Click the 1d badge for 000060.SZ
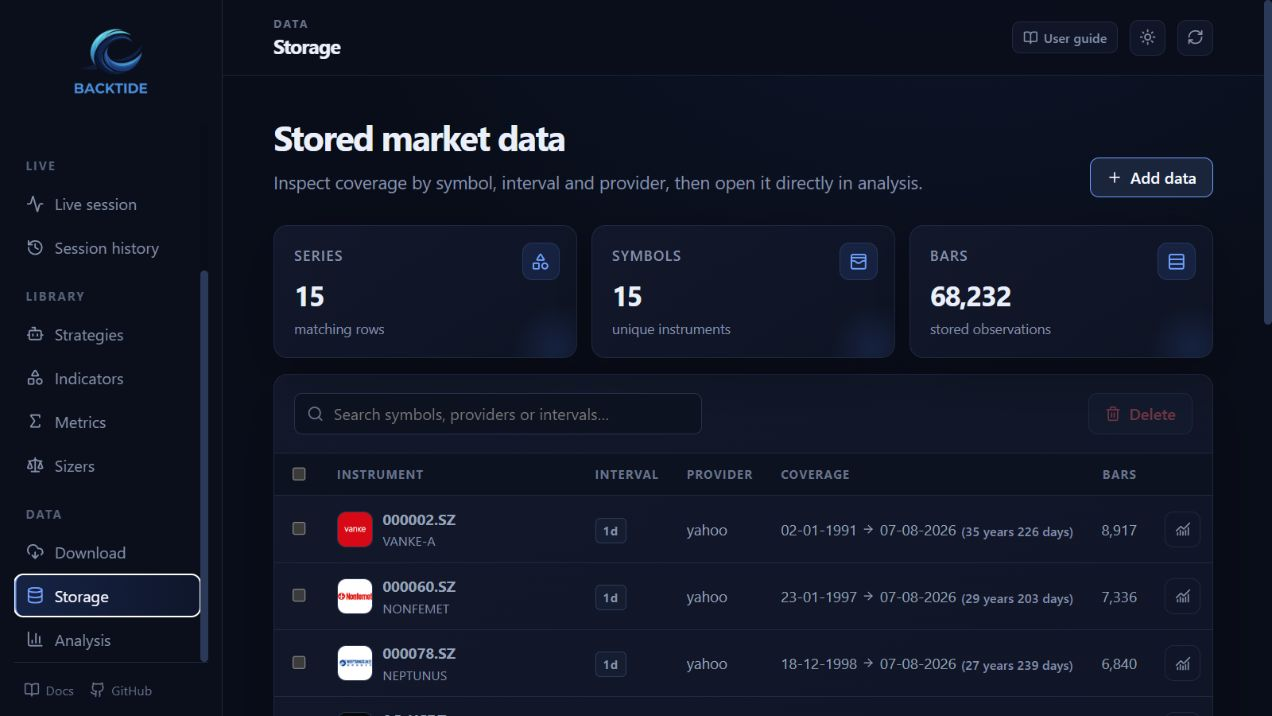Image resolution: width=1272 pixels, height=716 pixels. pyautogui.click(x=610, y=598)
